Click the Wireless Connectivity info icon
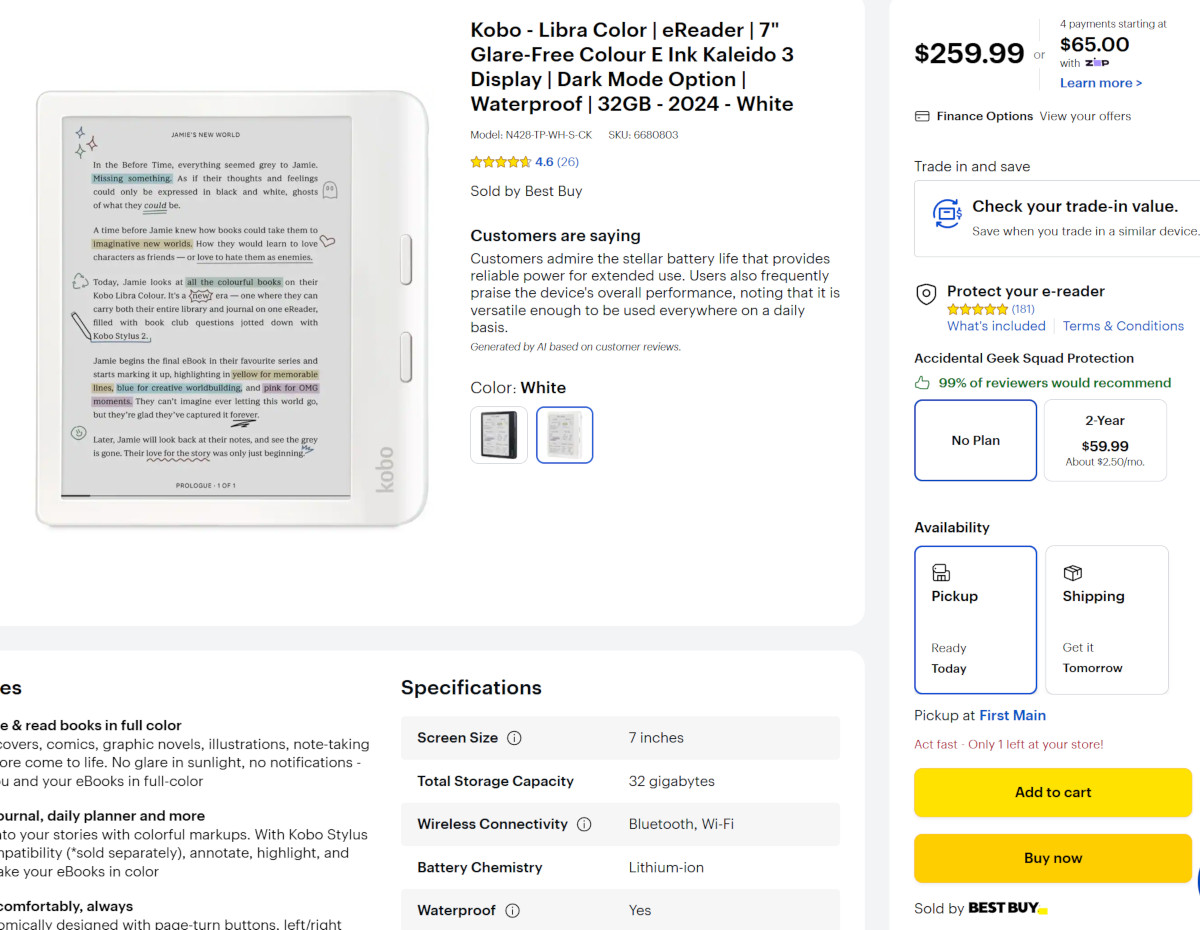The width and height of the screenshot is (1200, 930). (584, 825)
